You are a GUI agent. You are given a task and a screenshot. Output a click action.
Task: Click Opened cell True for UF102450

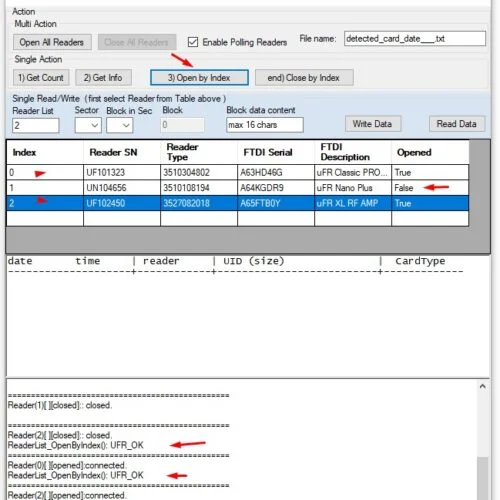coord(430,203)
